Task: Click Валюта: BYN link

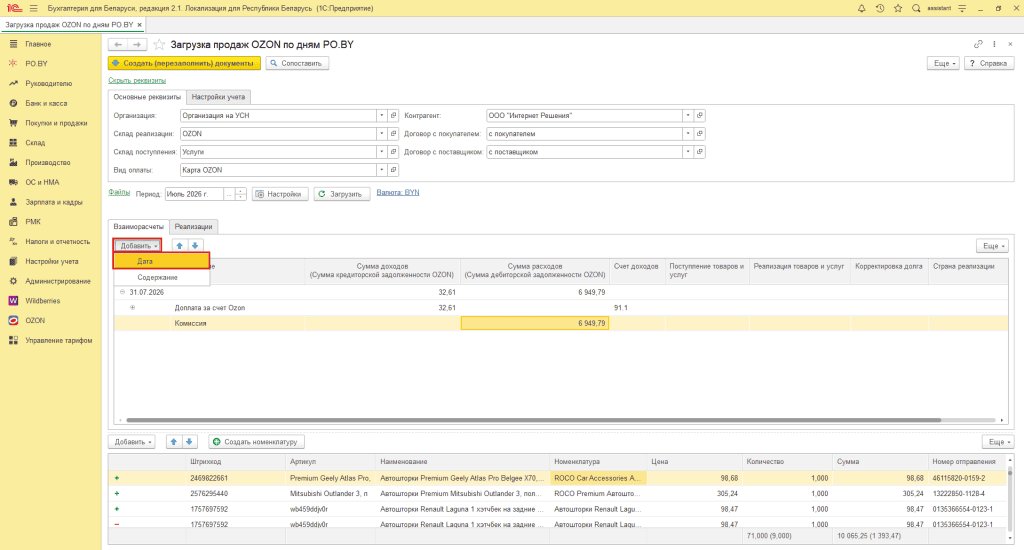Action: pos(398,193)
